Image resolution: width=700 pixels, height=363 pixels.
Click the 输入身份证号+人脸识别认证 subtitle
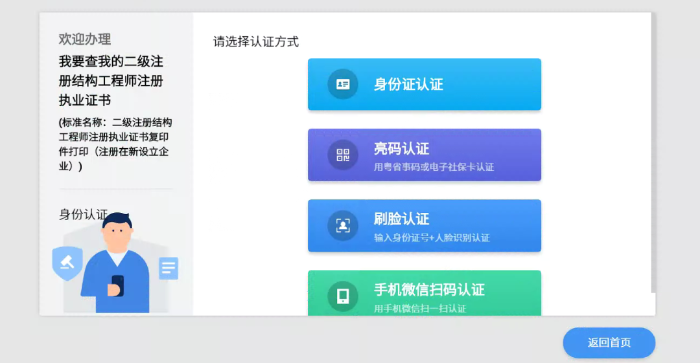432,238
